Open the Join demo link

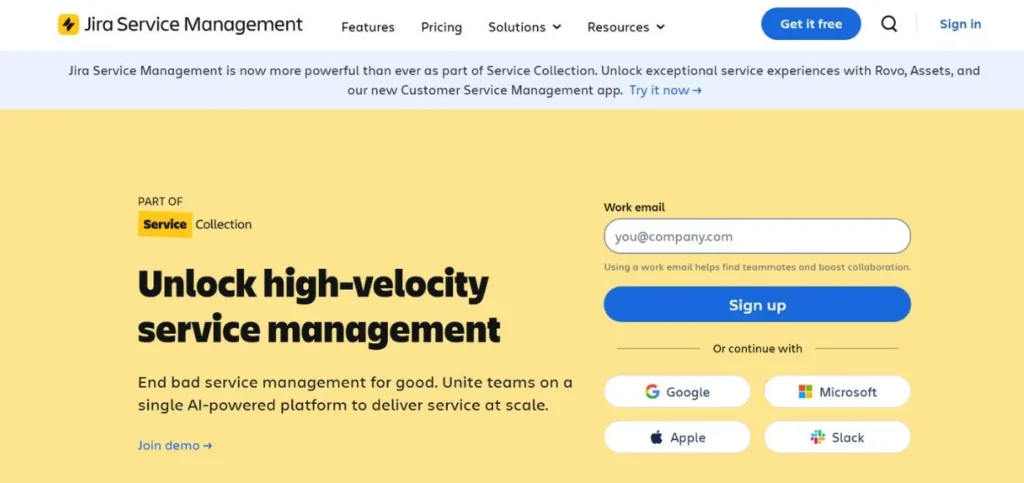(x=175, y=445)
